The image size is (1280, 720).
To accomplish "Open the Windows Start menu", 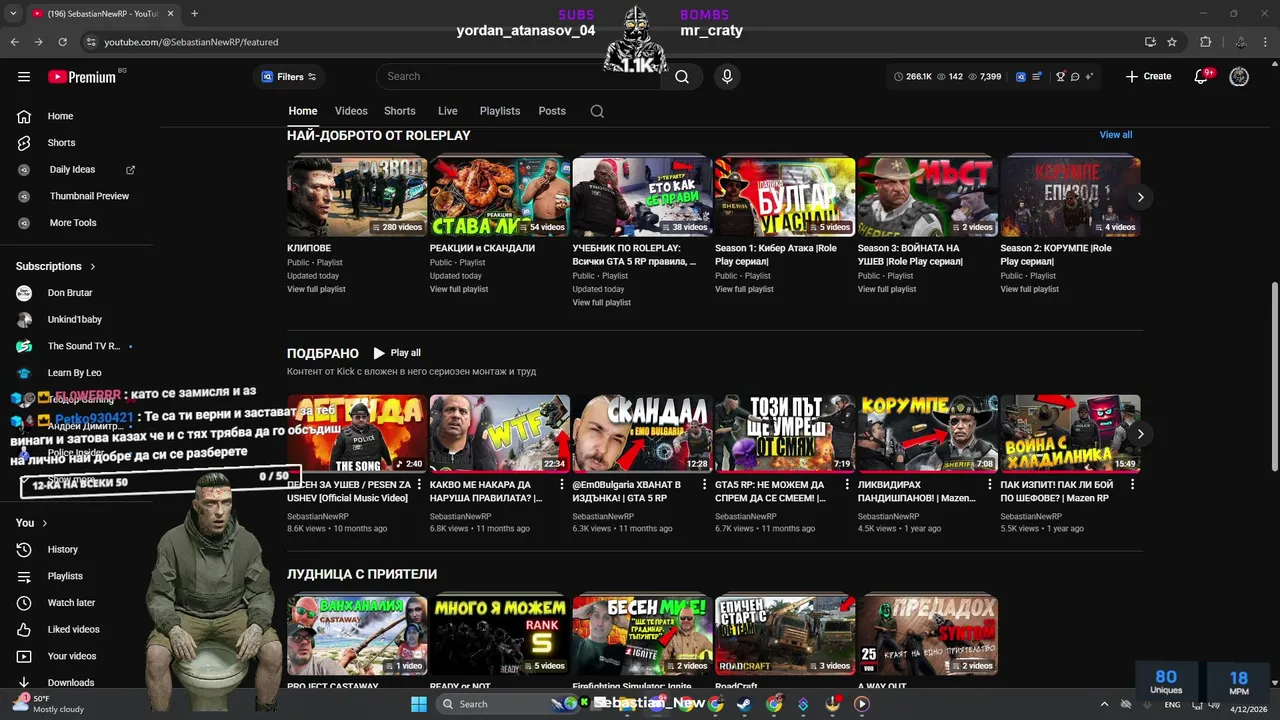I will coord(419,704).
